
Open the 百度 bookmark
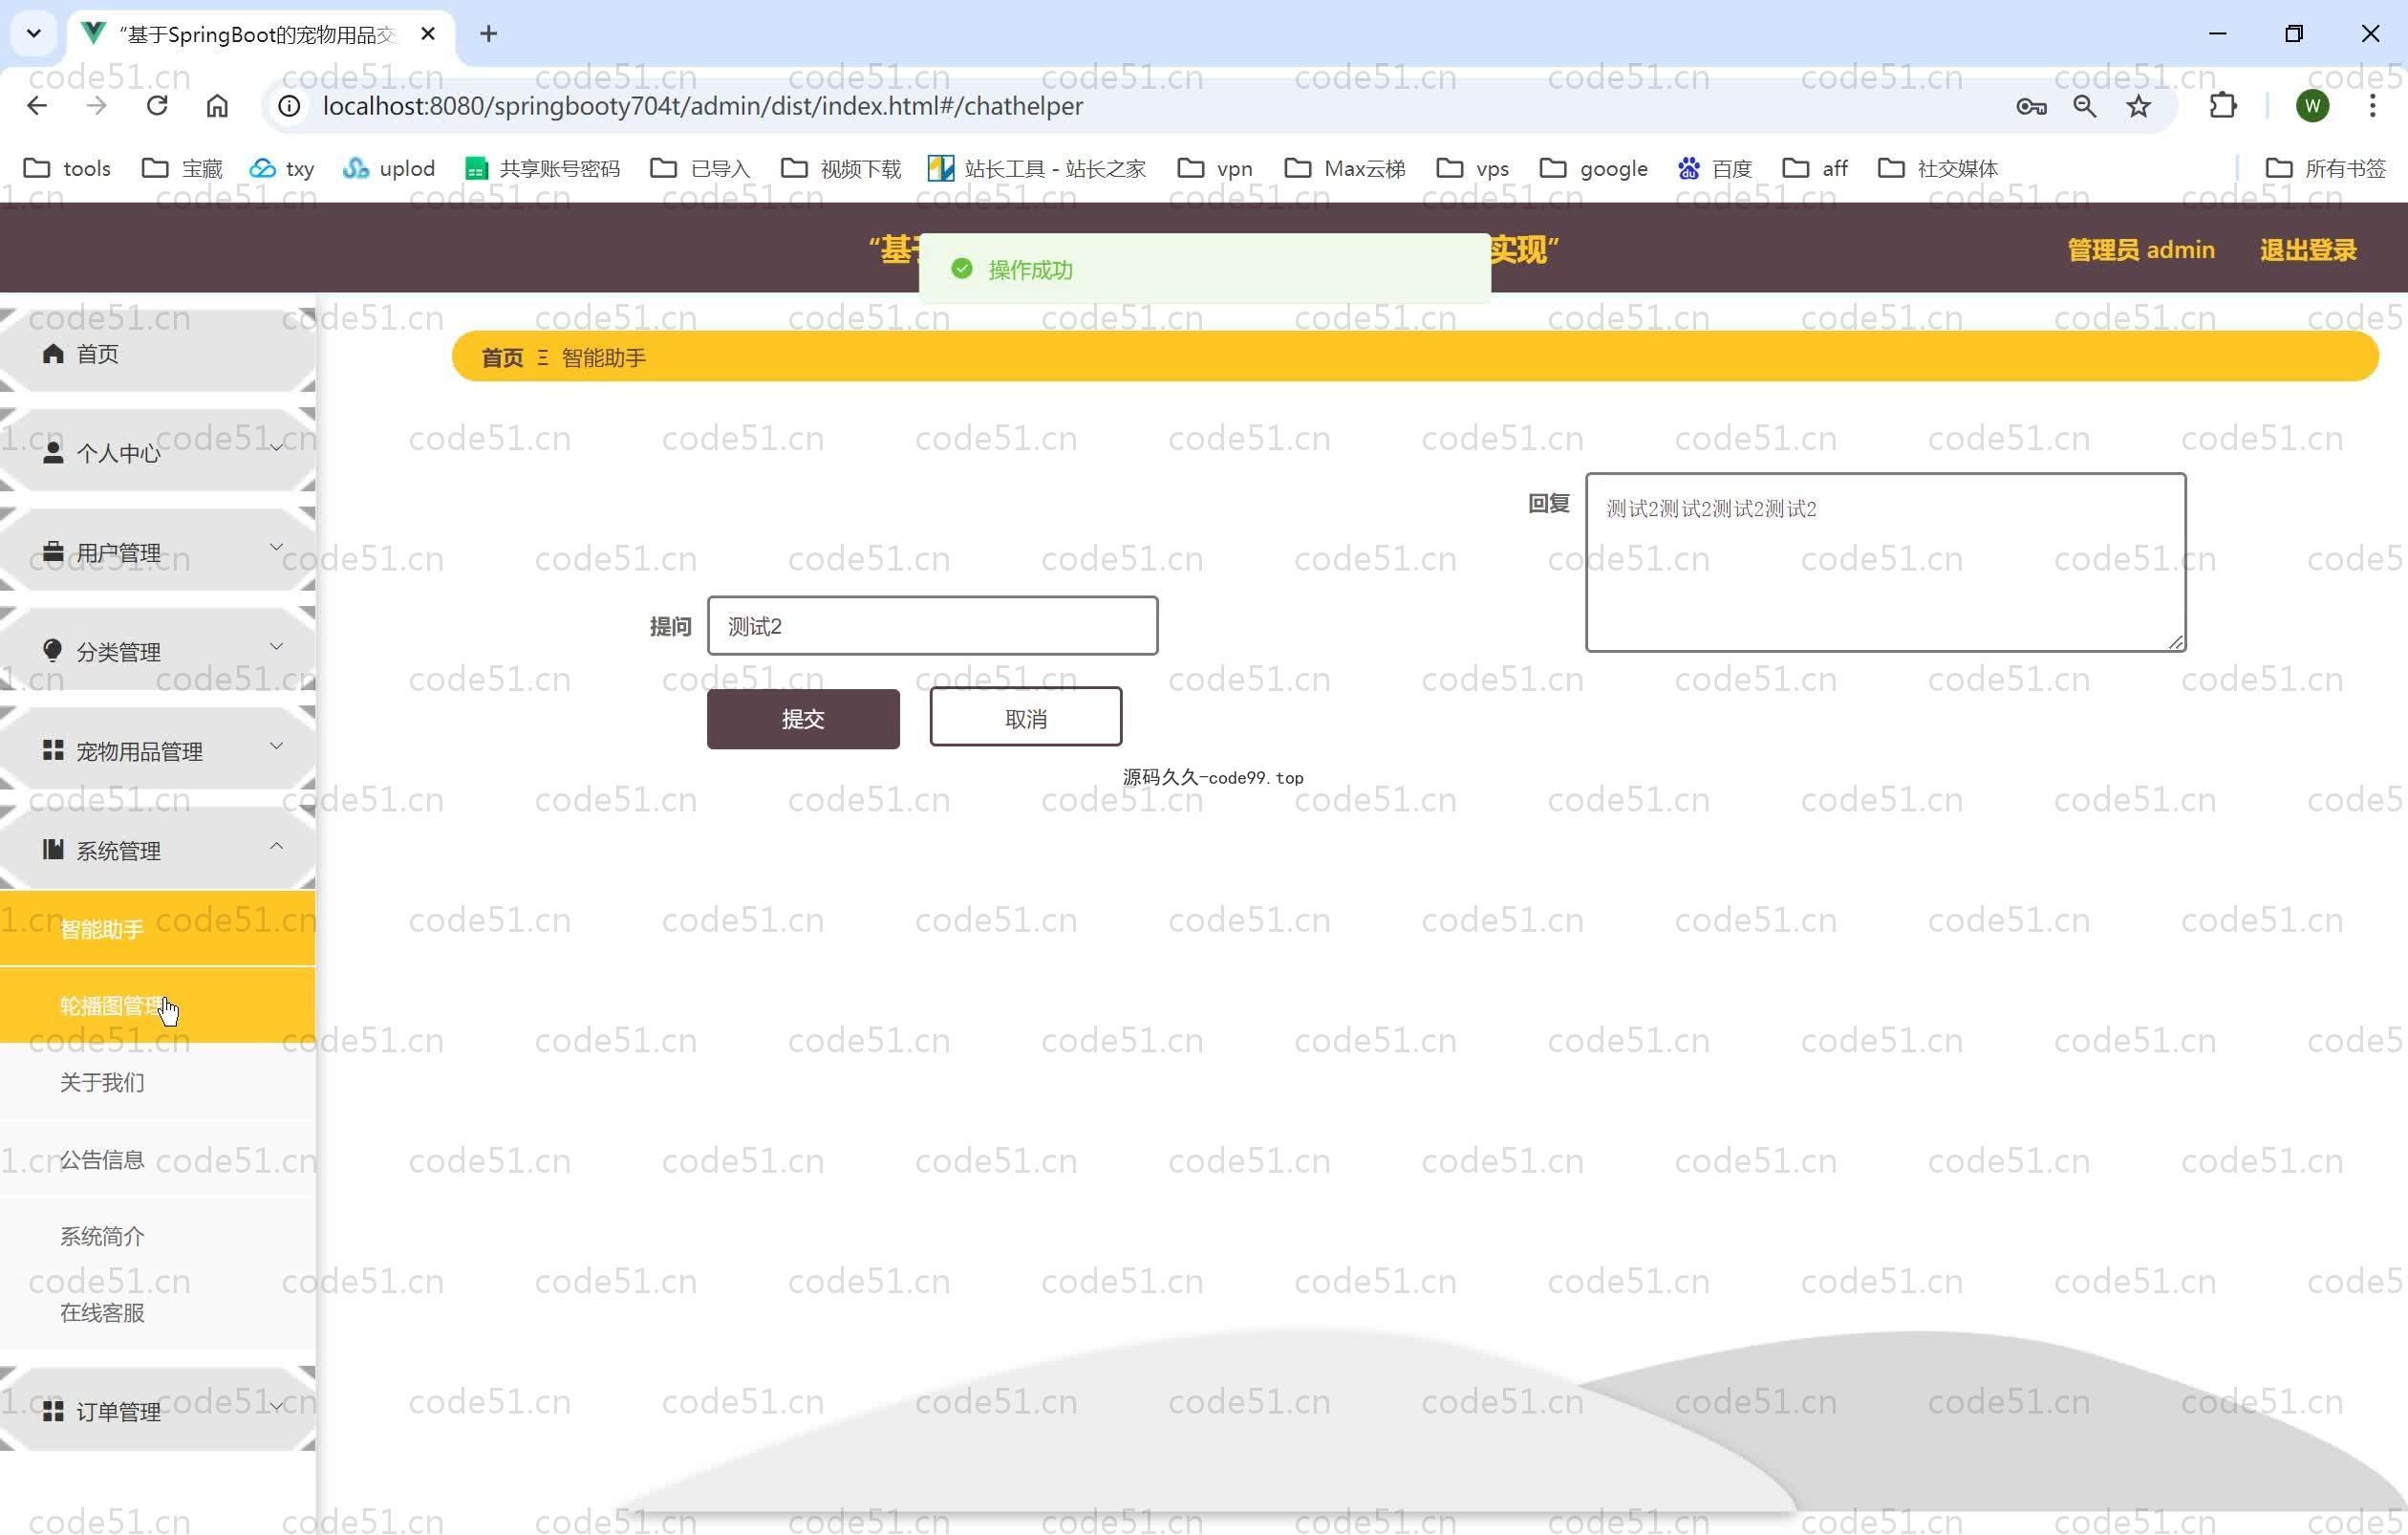pyautogui.click(x=1715, y=168)
